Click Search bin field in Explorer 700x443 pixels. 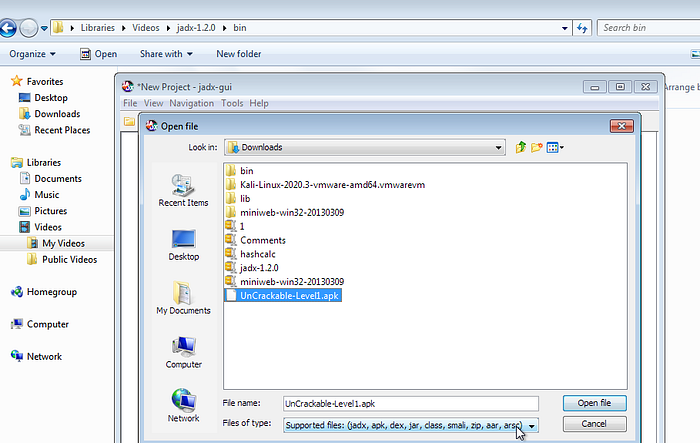(x=649, y=28)
